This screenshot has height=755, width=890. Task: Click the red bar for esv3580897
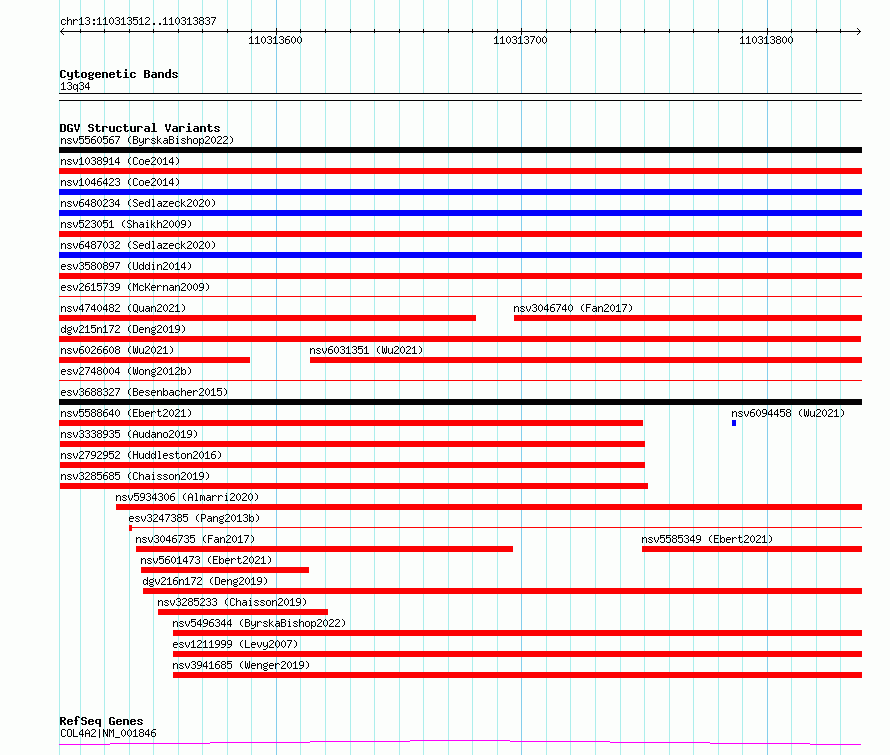point(460,276)
